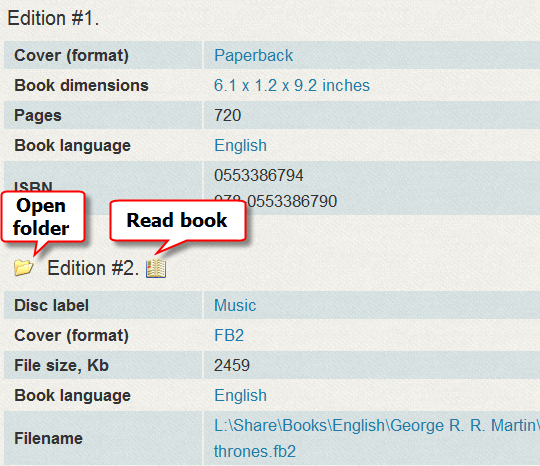Open the 6.1 x 1.2 x 9.2 inches link

coord(292,85)
